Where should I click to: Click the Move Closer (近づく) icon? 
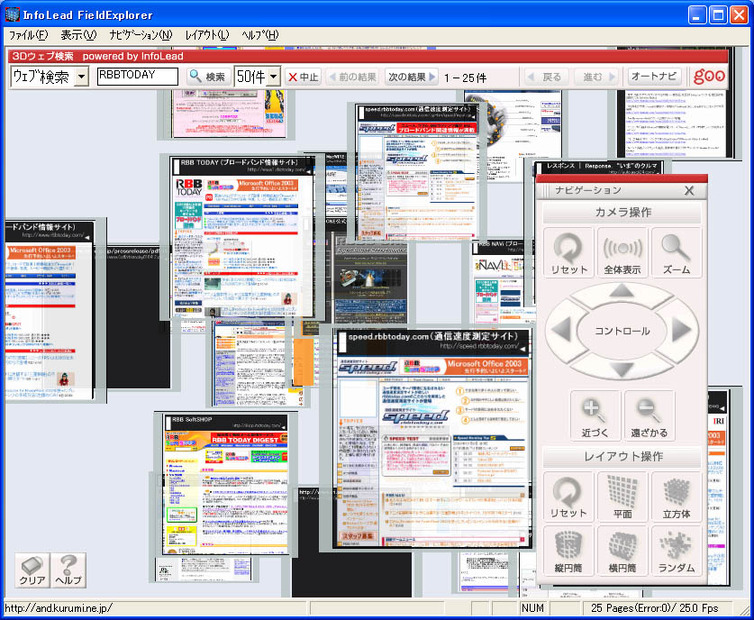(595, 416)
